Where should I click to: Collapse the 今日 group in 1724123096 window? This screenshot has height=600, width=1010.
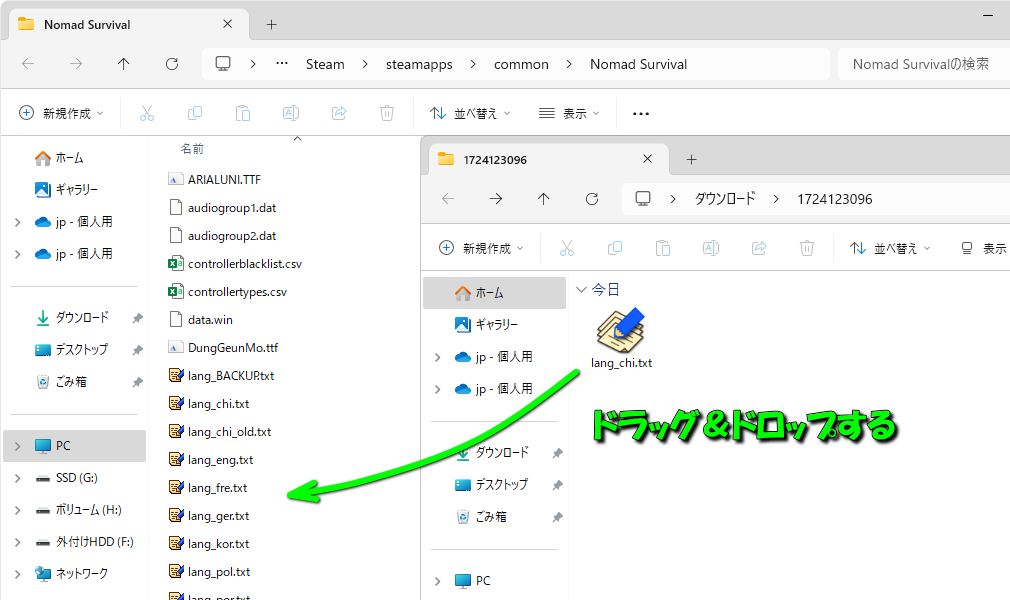click(x=581, y=290)
